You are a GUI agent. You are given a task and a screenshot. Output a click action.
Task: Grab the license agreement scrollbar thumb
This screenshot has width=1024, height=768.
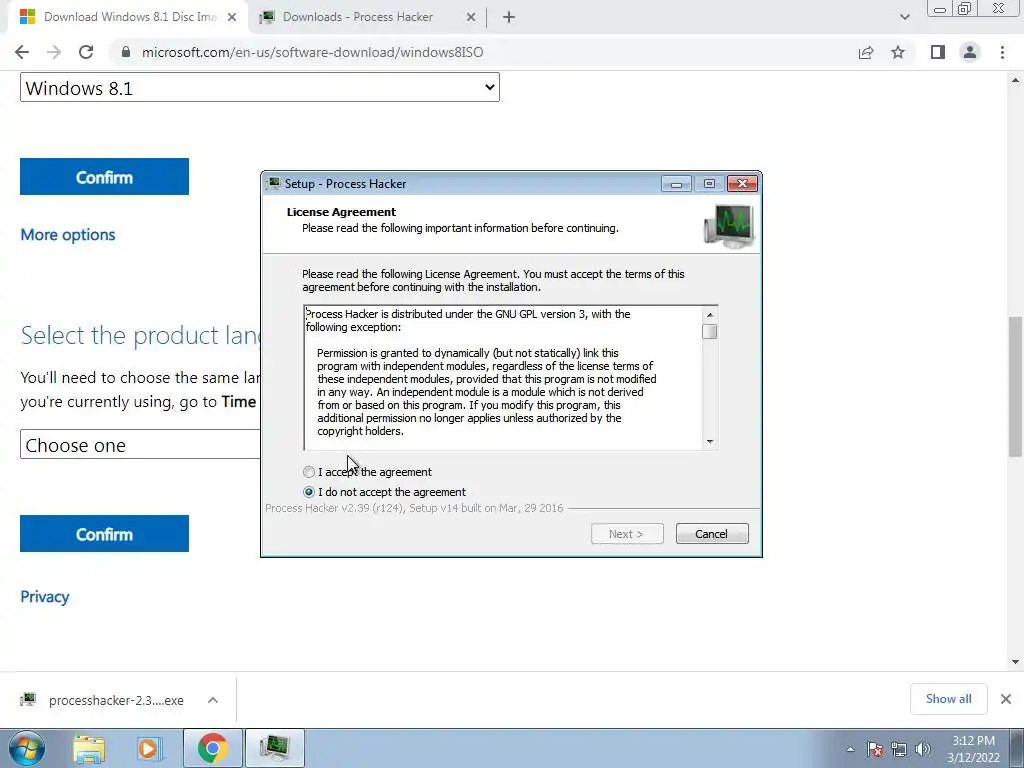pos(710,332)
